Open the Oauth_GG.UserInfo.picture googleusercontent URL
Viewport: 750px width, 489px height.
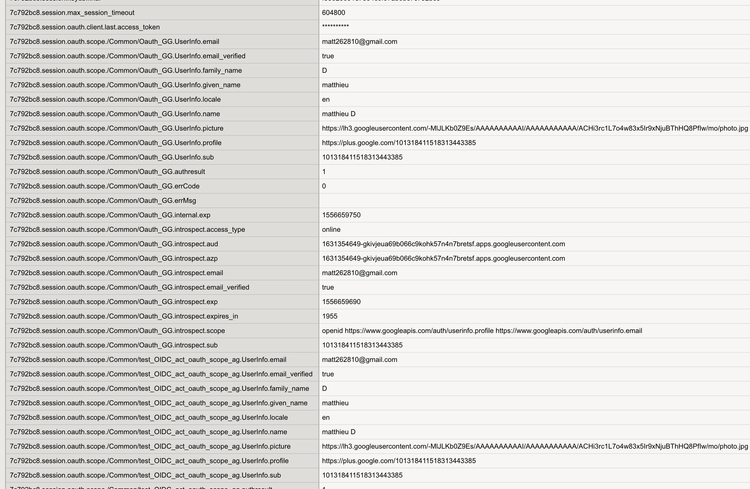pos(534,128)
